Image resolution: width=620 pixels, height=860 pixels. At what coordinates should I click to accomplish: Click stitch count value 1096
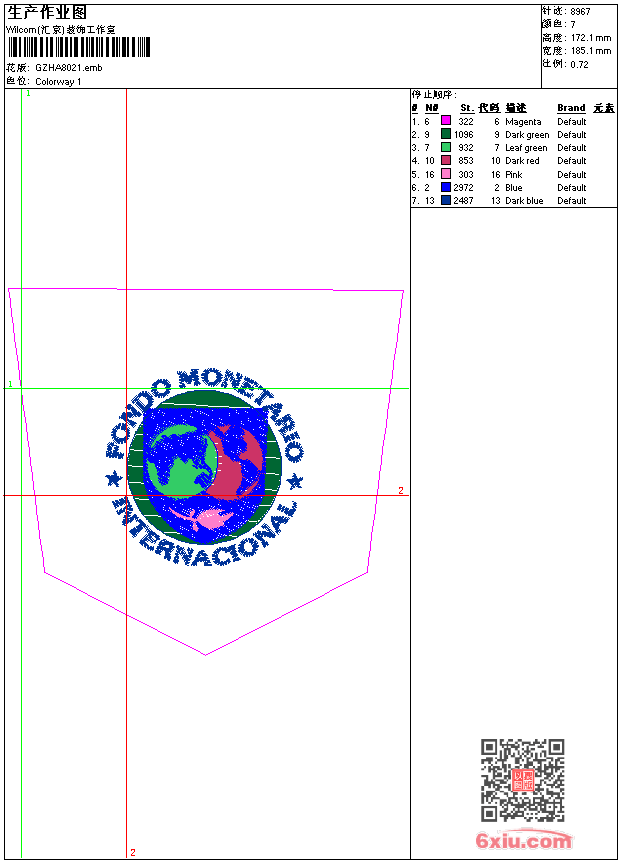tap(463, 135)
